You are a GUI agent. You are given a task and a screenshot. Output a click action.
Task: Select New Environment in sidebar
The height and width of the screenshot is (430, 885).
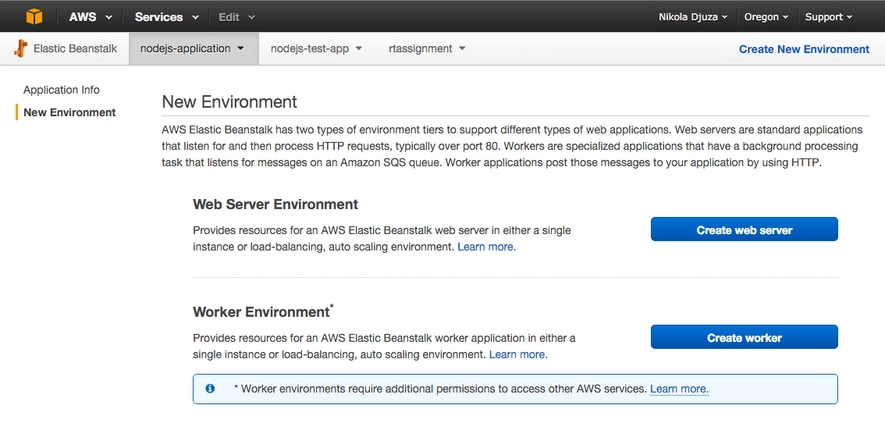(x=69, y=112)
